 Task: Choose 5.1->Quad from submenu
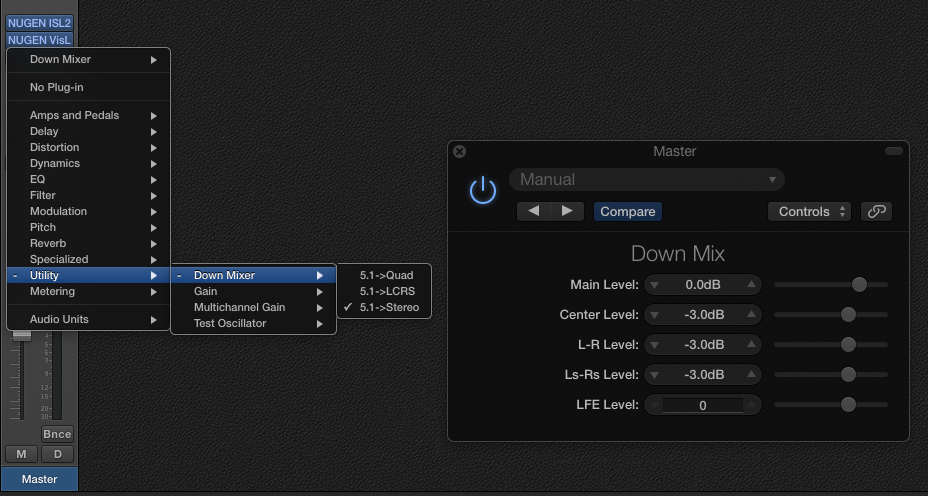[x=386, y=275]
